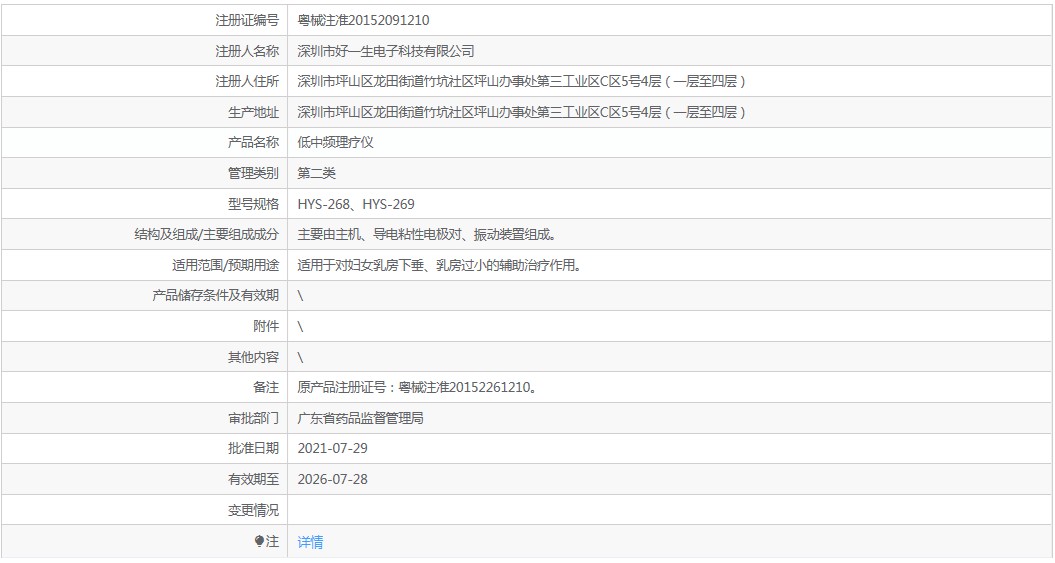
Task: Click the 注册人名称 label
Action: click(x=247, y=51)
